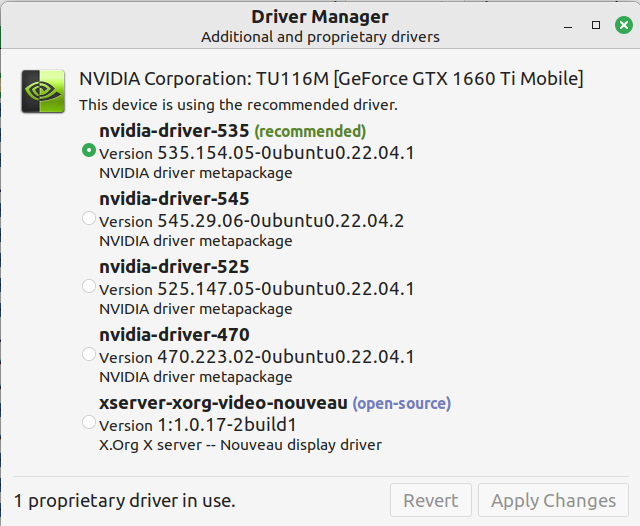
Task: Click 'This device is using the recommended driver' text
Action: coord(238,104)
